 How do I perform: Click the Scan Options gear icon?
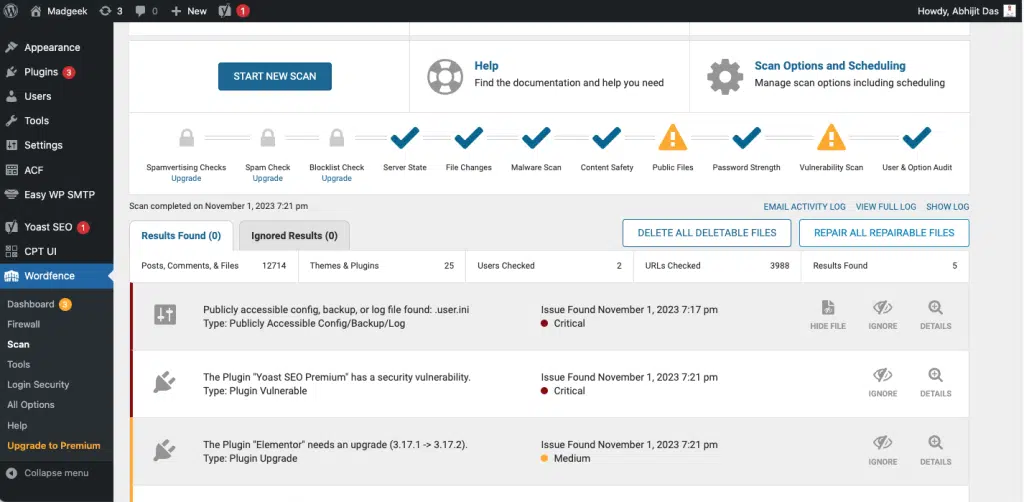tap(725, 76)
